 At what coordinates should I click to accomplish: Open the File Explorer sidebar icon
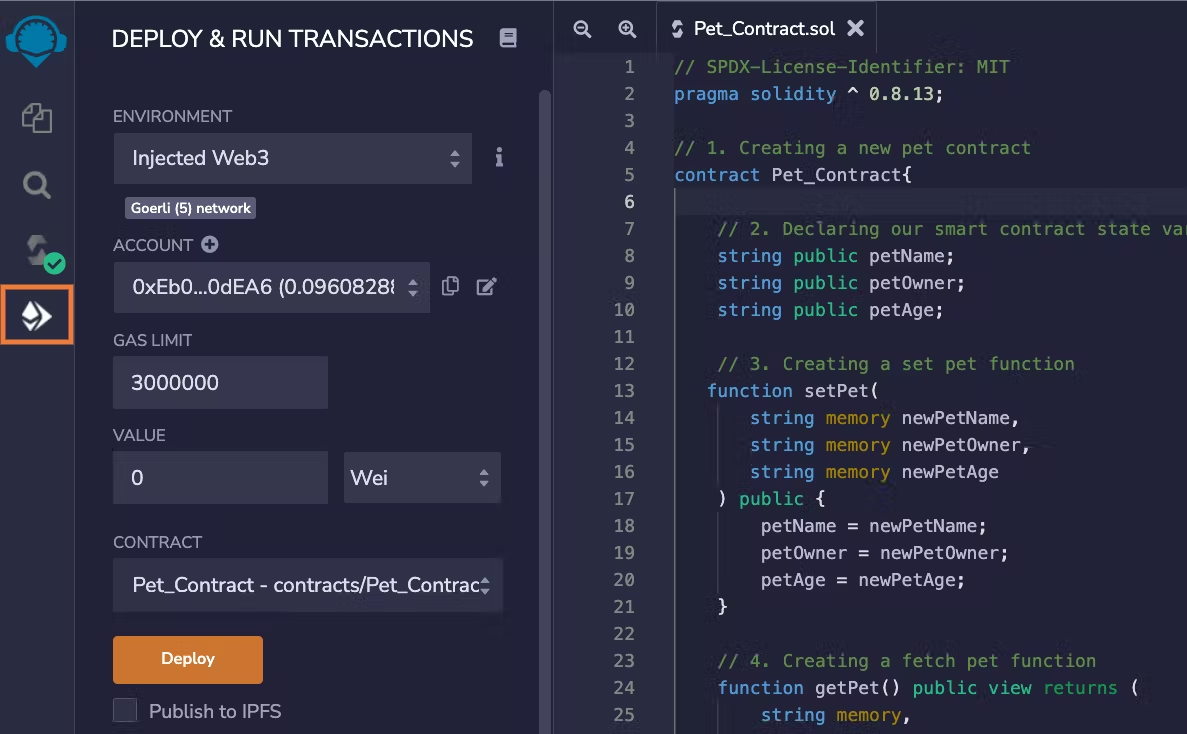(x=37, y=118)
